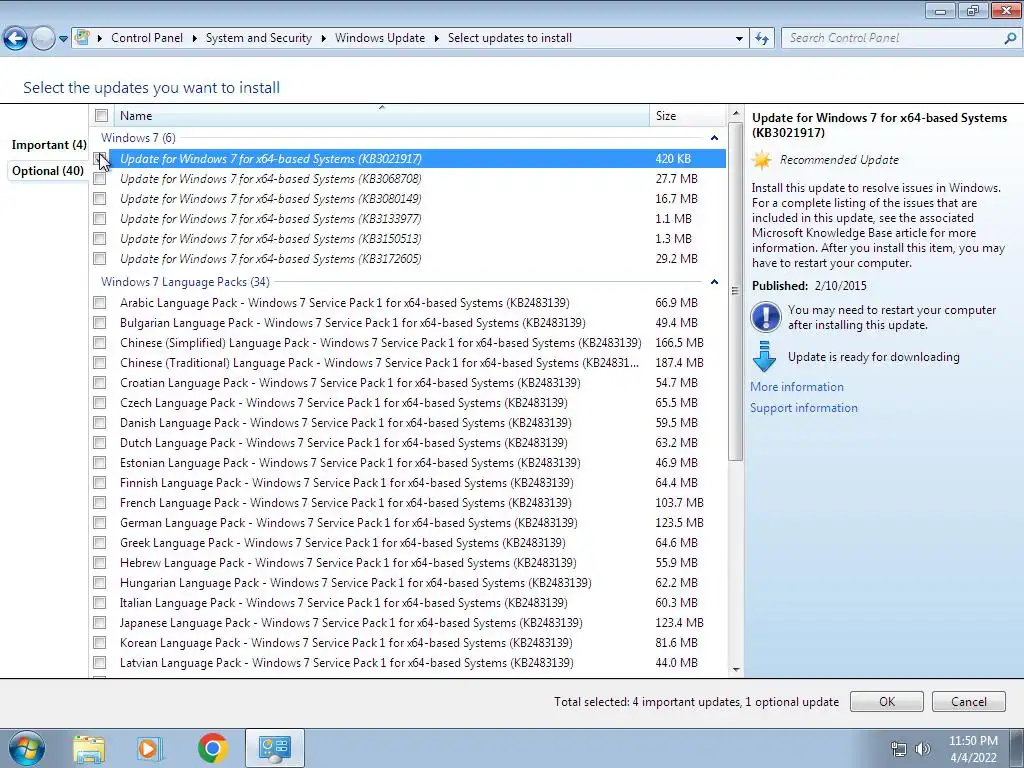Click the Recommended Update star icon
The image size is (1024, 768).
tap(761, 159)
